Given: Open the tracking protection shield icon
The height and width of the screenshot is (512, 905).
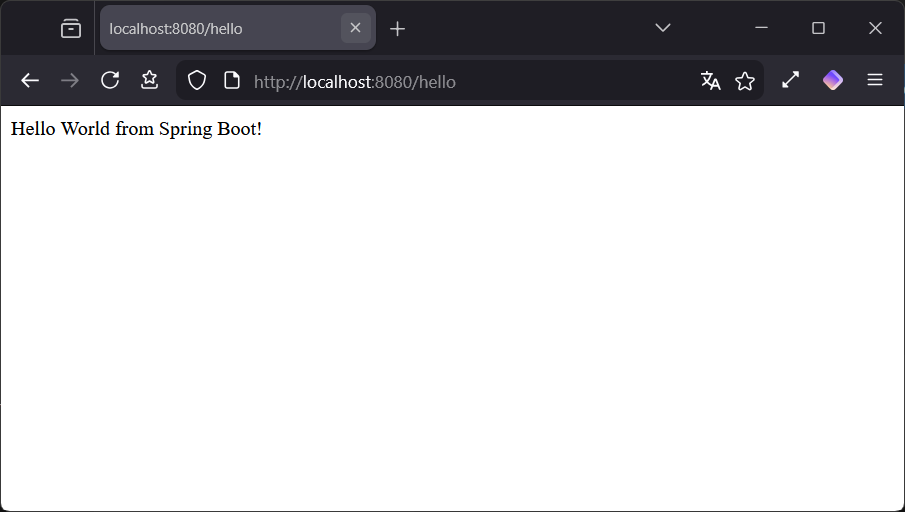Looking at the screenshot, I should tap(197, 80).
